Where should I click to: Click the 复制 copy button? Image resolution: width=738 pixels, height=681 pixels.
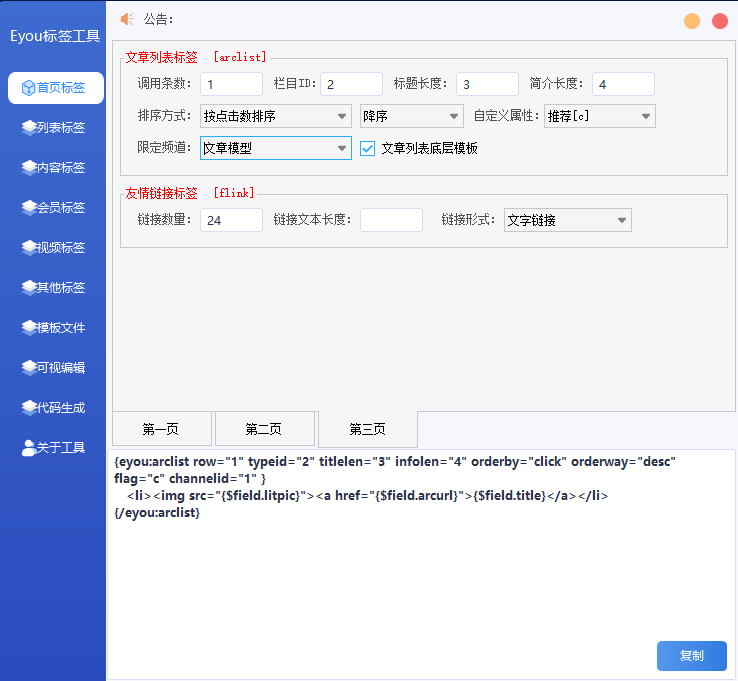(691, 656)
